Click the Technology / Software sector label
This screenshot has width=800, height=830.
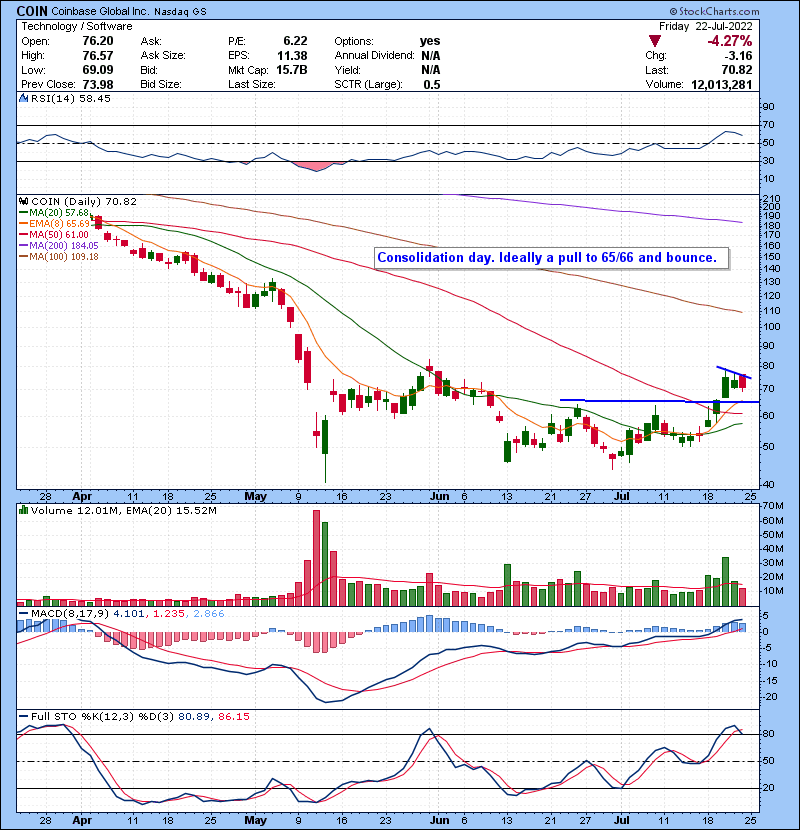click(77, 26)
